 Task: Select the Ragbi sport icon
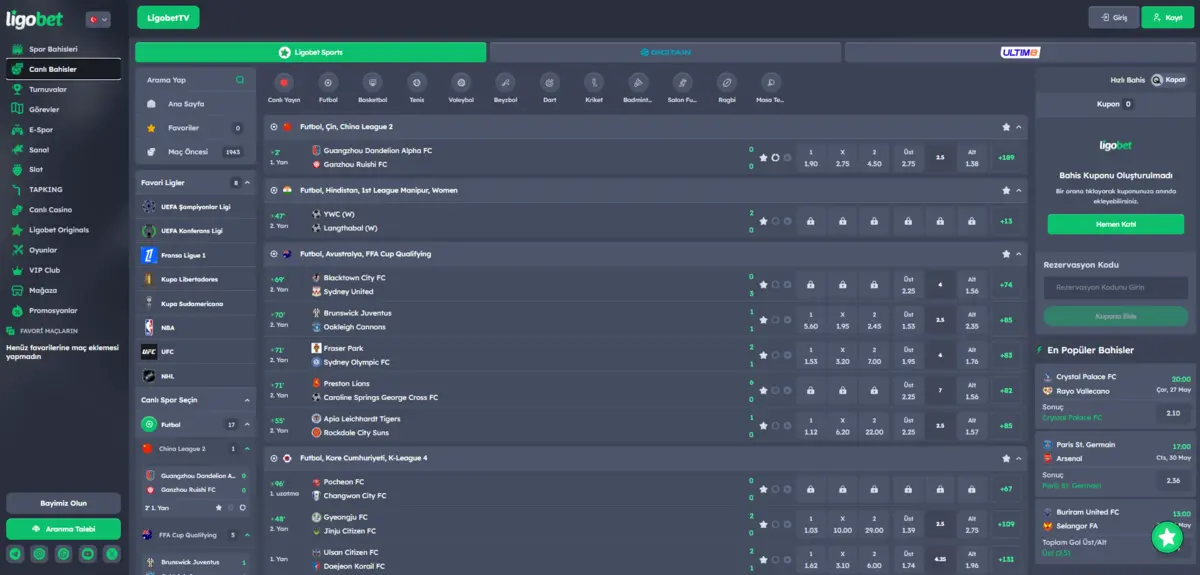click(x=727, y=83)
